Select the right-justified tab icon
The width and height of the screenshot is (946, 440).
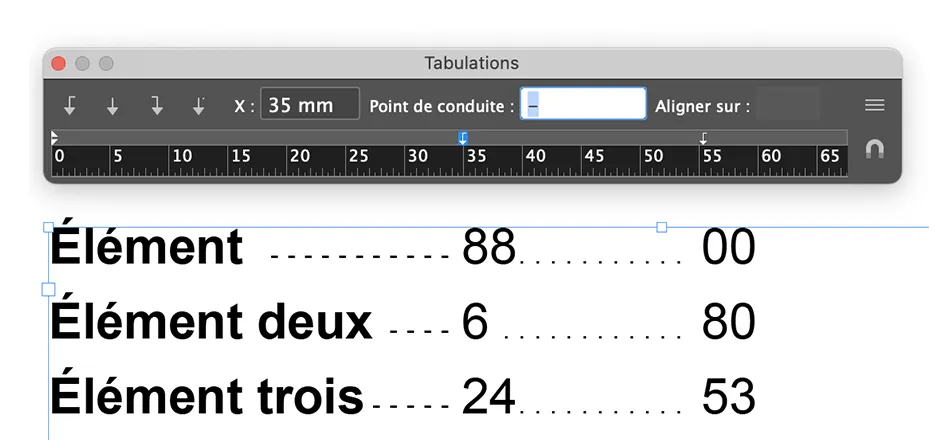click(x=157, y=105)
